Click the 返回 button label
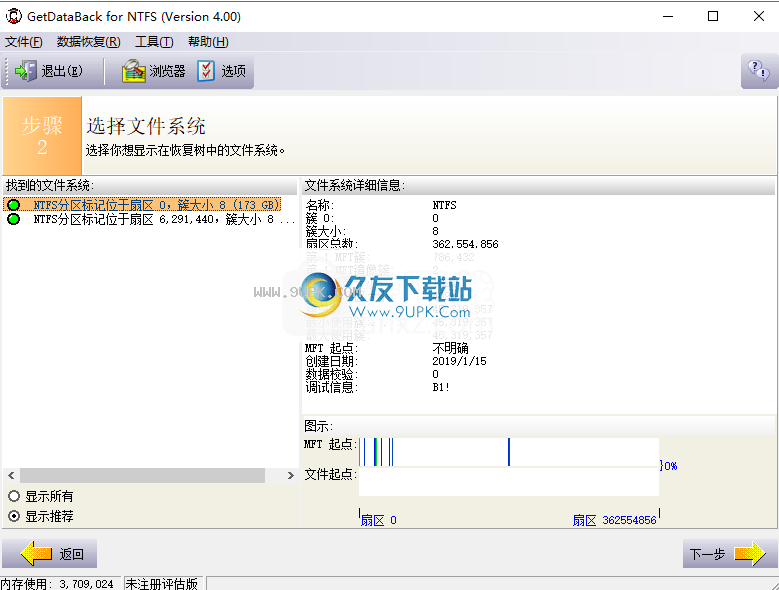 point(72,554)
